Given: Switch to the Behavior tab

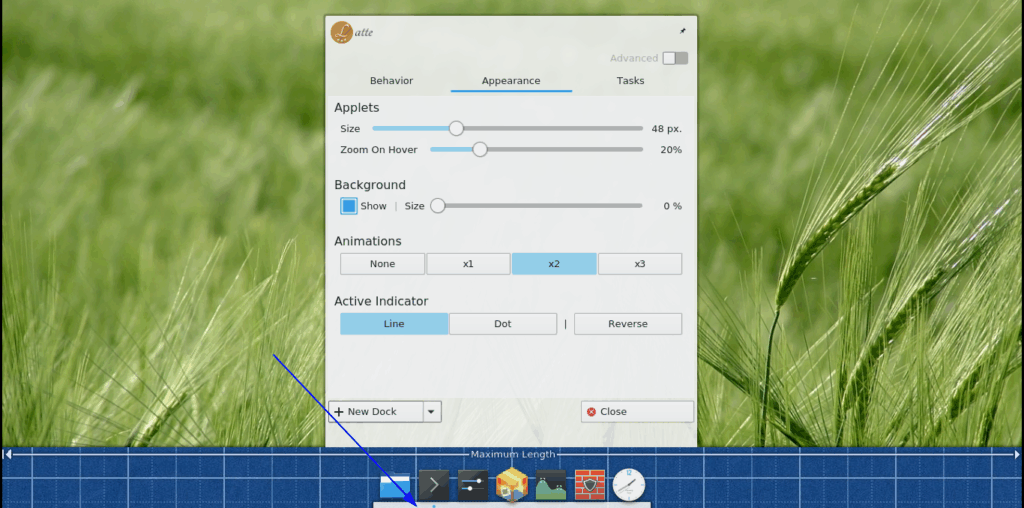Looking at the screenshot, I should click(391, 81).
